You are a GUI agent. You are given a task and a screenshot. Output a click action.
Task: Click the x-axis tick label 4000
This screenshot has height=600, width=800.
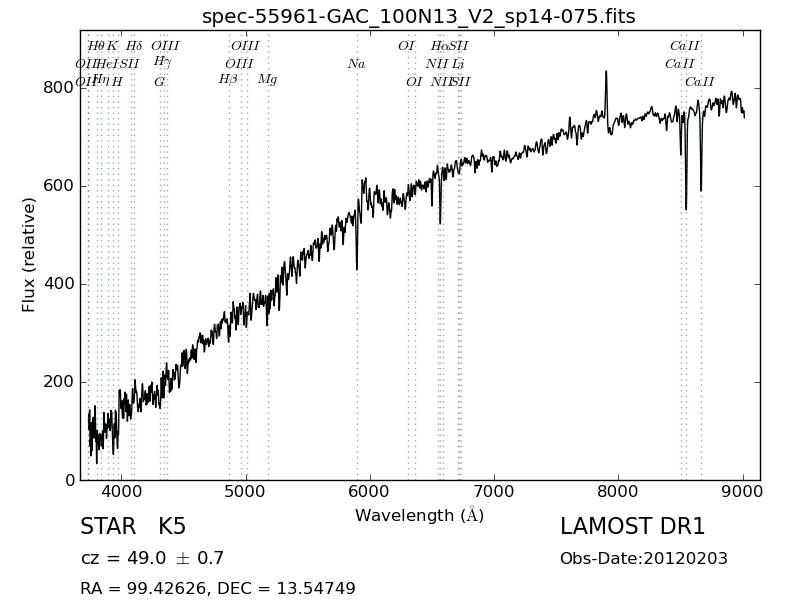click(x=121, y=492)
